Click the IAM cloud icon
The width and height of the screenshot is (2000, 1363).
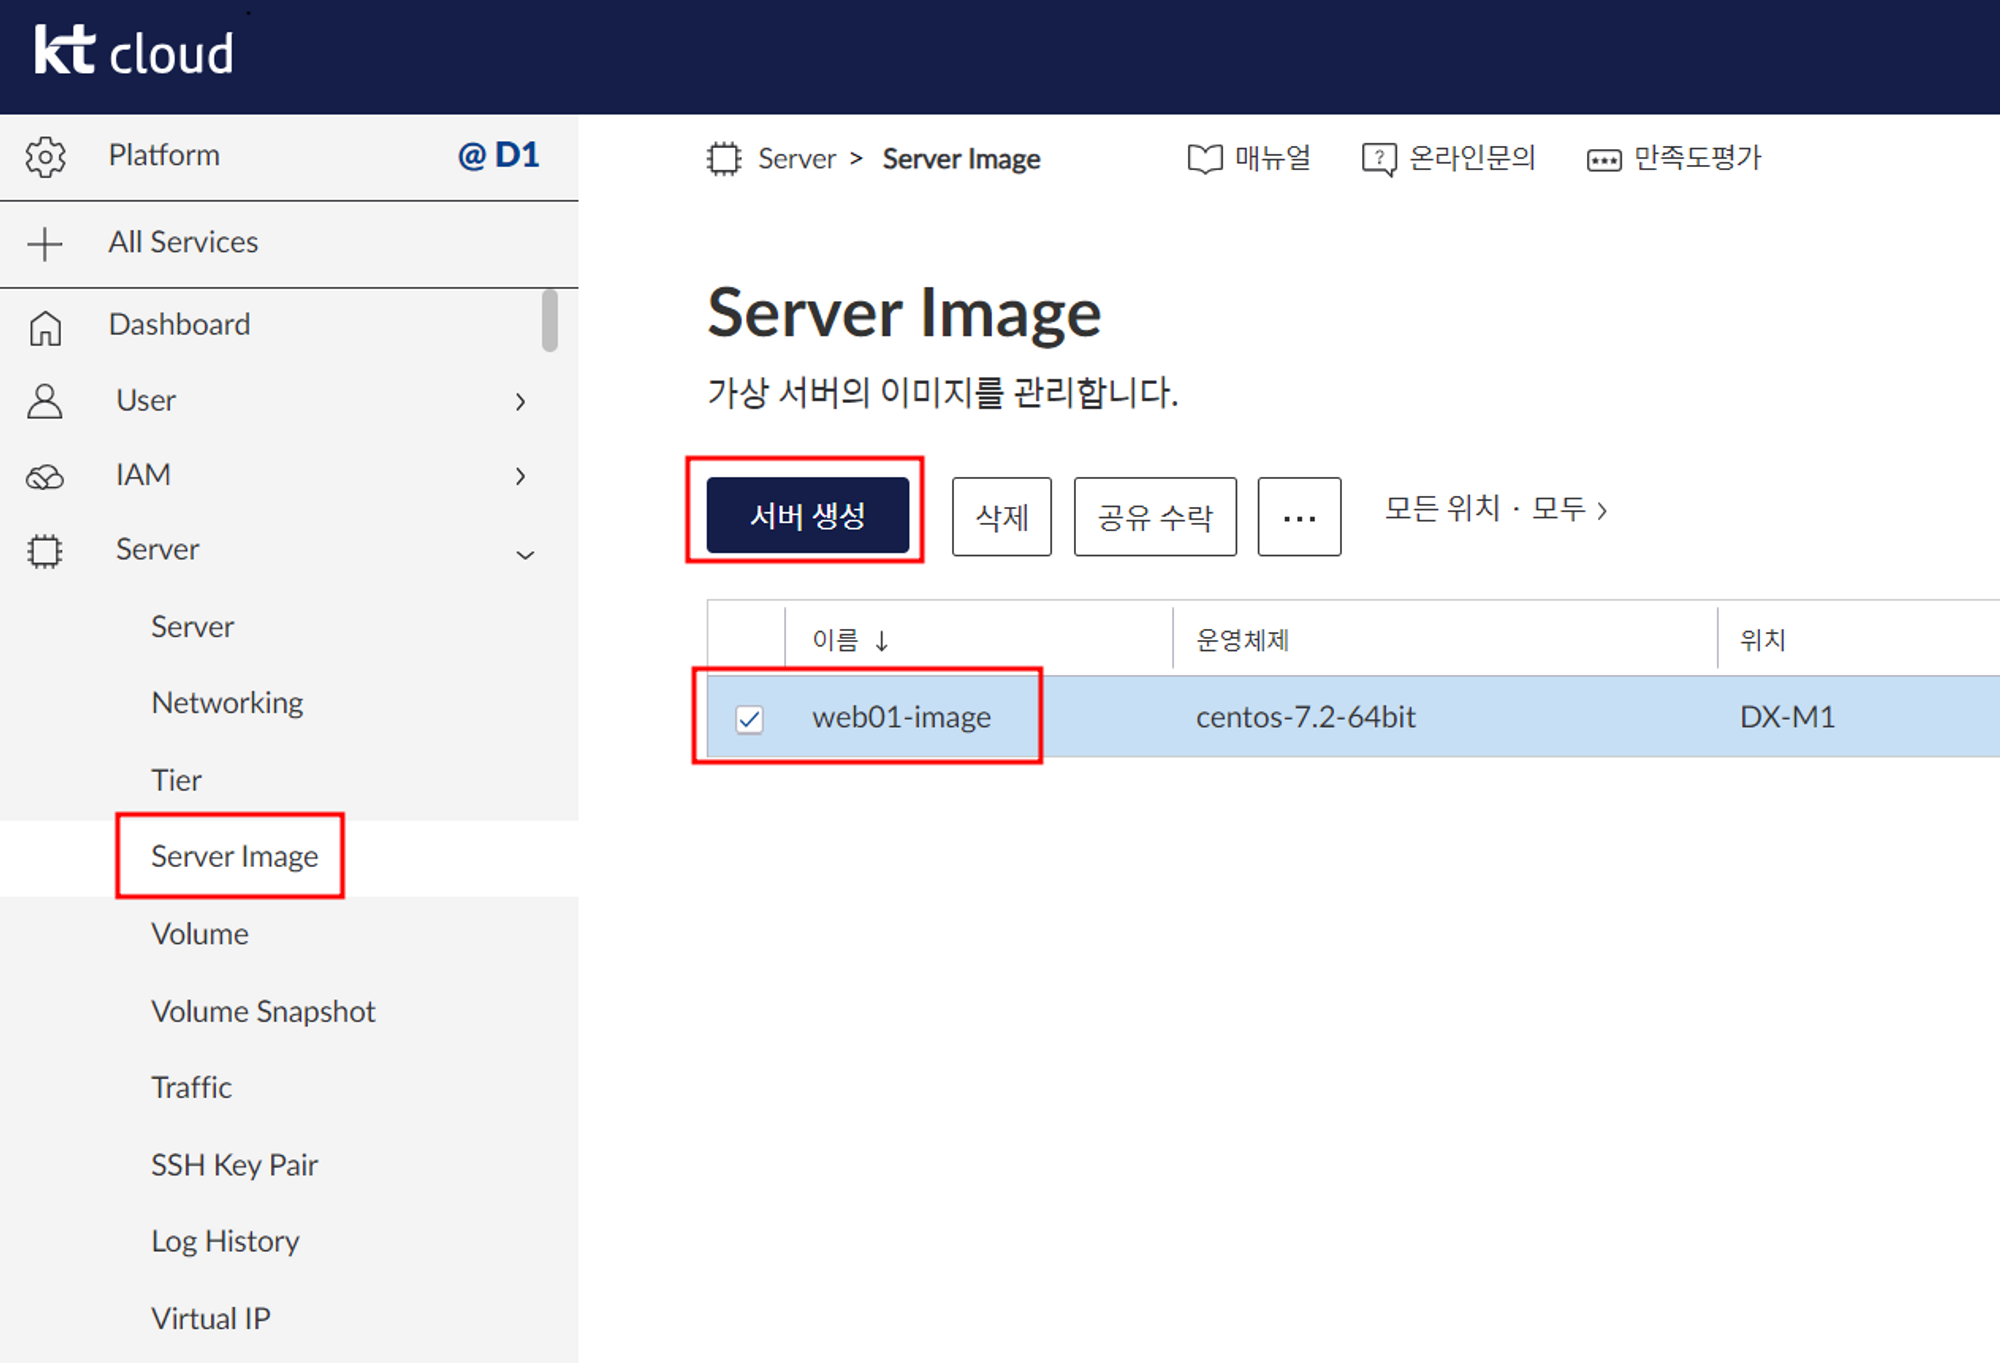click(45, 477)
